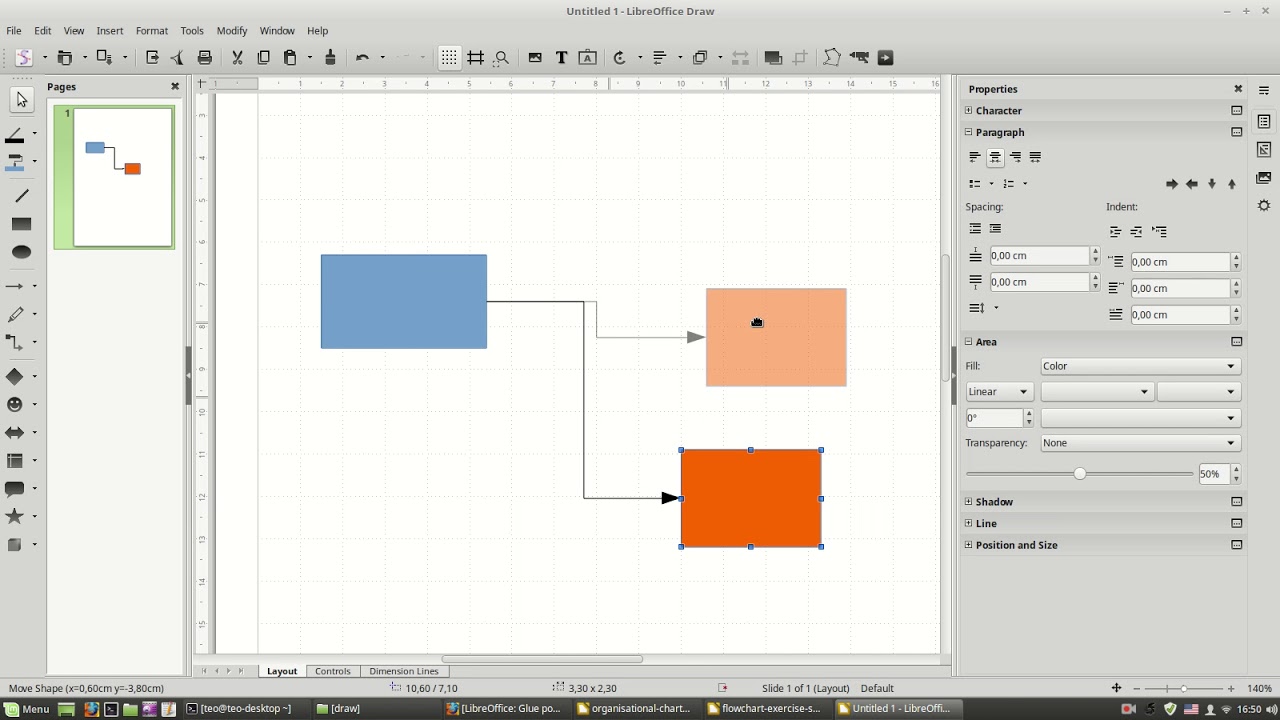Image resolution: width=1280 pixels, height=720 pixels.
Task: Set paragraph Align Left
Action: (975, 157)
